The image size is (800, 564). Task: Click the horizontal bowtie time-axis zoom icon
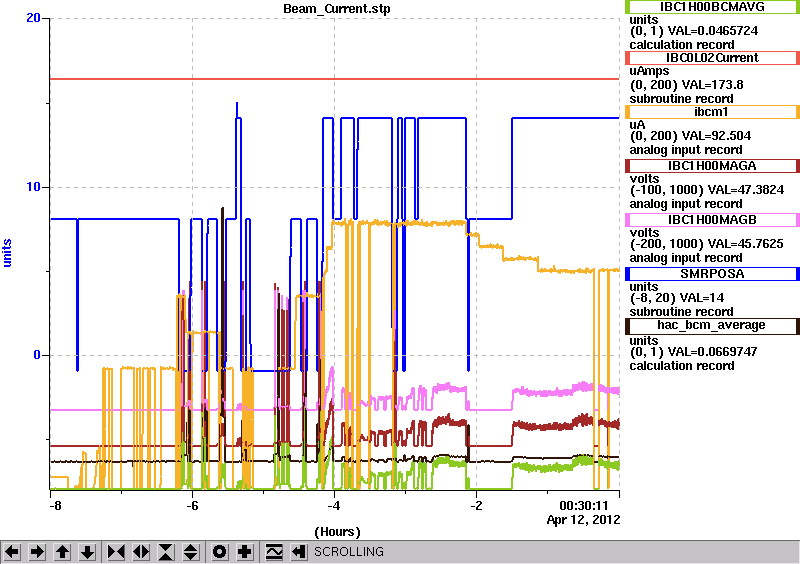pos(116,552)
